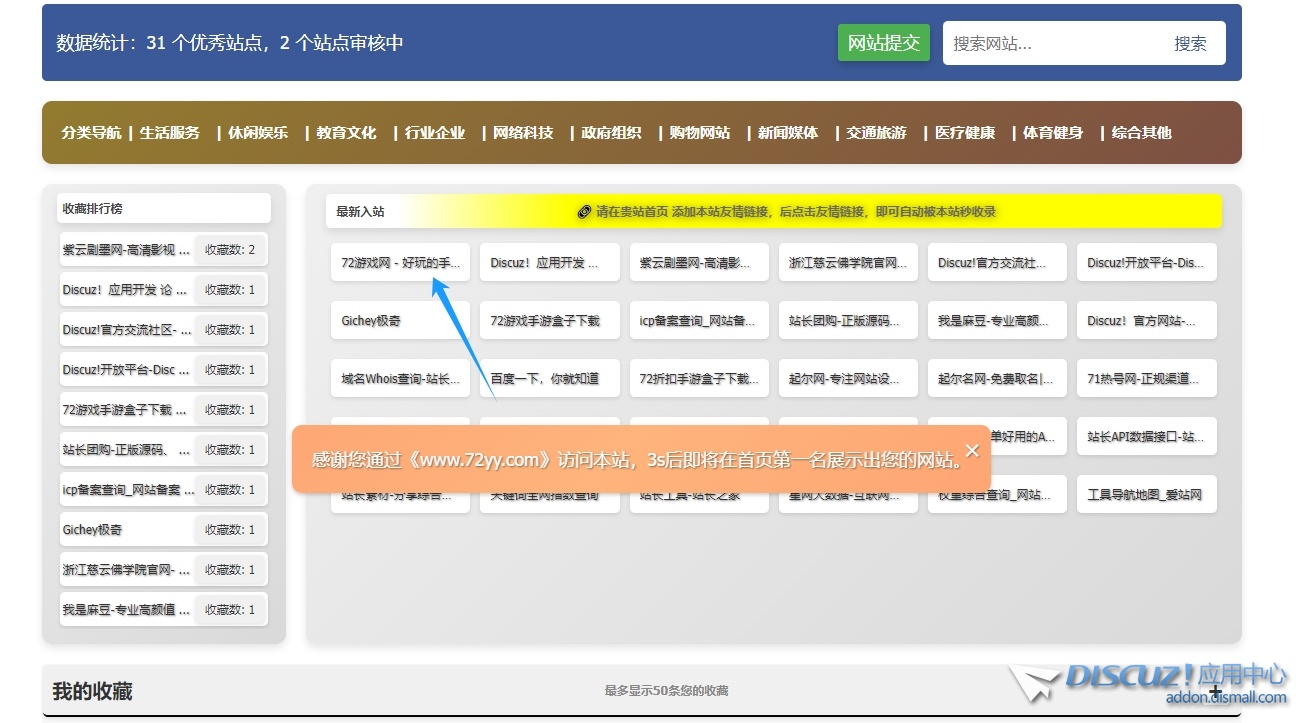Viewport: 1305px width, 723px height.
Task: Open the 72游戏网 site tile
Action: pyautogui.click(x=400, y=263)
